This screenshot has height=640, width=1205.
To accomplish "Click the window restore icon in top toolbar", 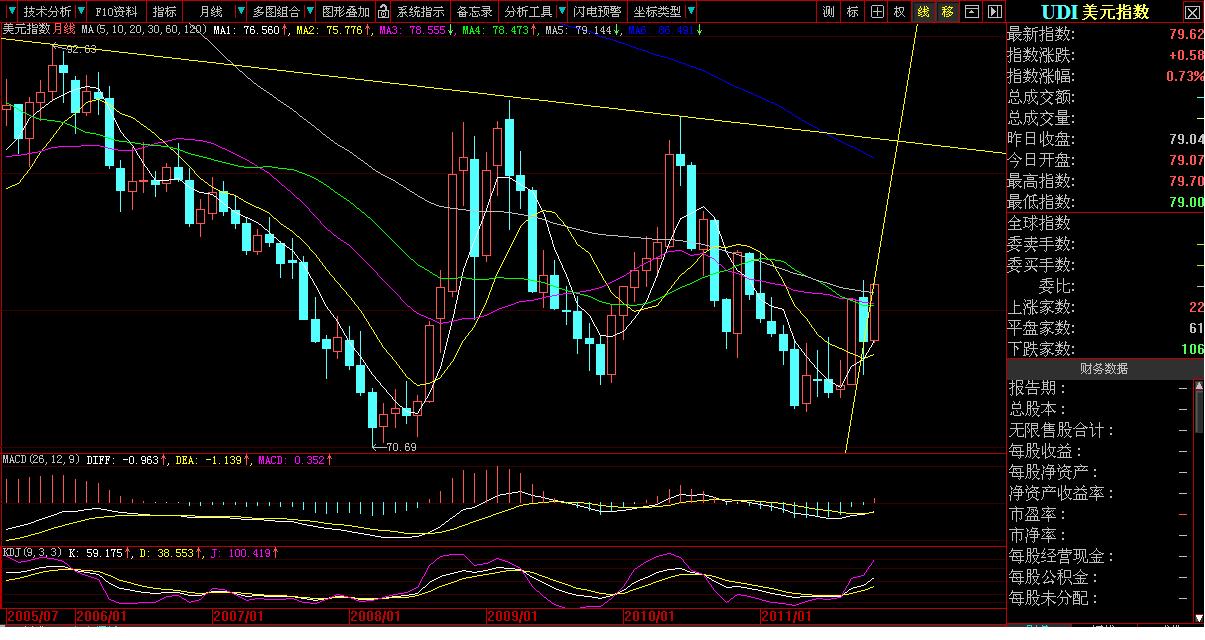I will point(971,12).
